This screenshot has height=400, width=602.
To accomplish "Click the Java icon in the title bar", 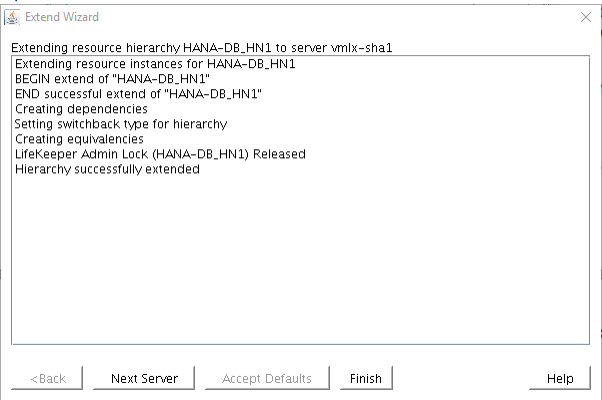I will tap(13, 17).
